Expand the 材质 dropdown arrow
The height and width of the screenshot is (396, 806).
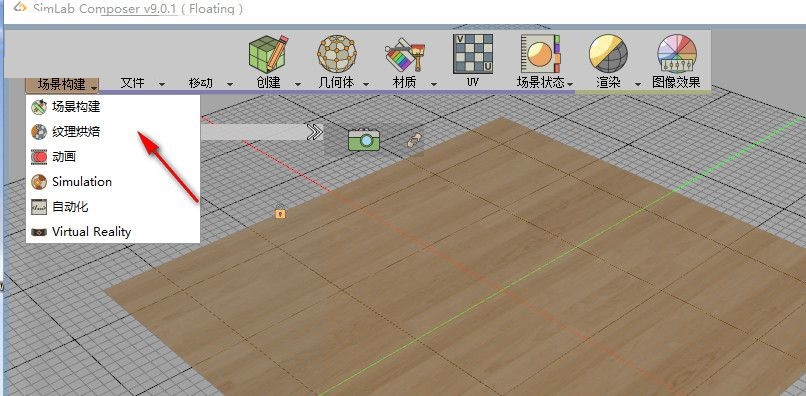(x=434, y=84)
